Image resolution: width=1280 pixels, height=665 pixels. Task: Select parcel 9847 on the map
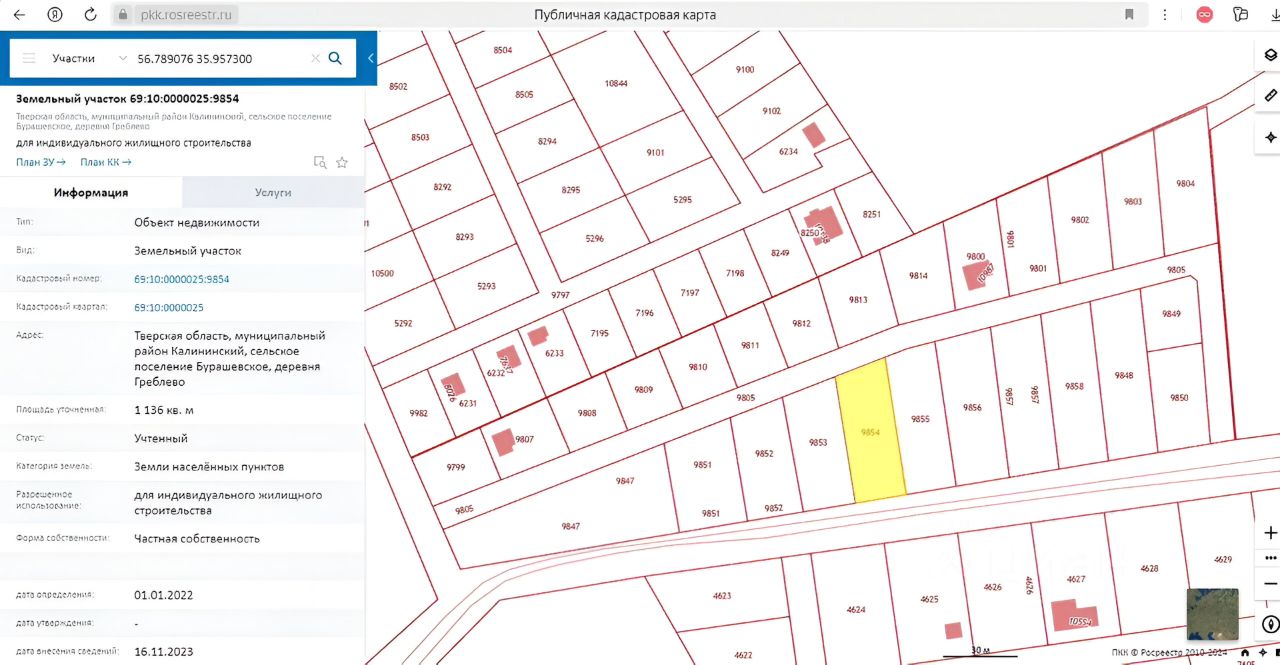coord(571,526)
